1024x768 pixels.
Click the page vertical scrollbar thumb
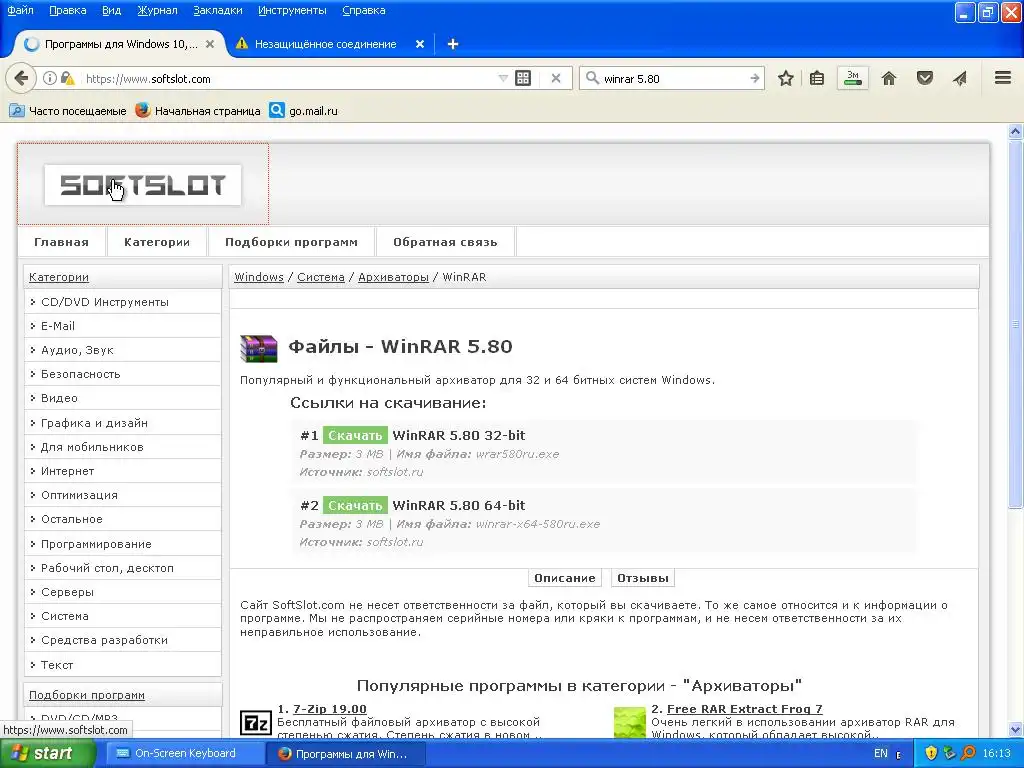pyautogui.click(x=1015, y=324)
